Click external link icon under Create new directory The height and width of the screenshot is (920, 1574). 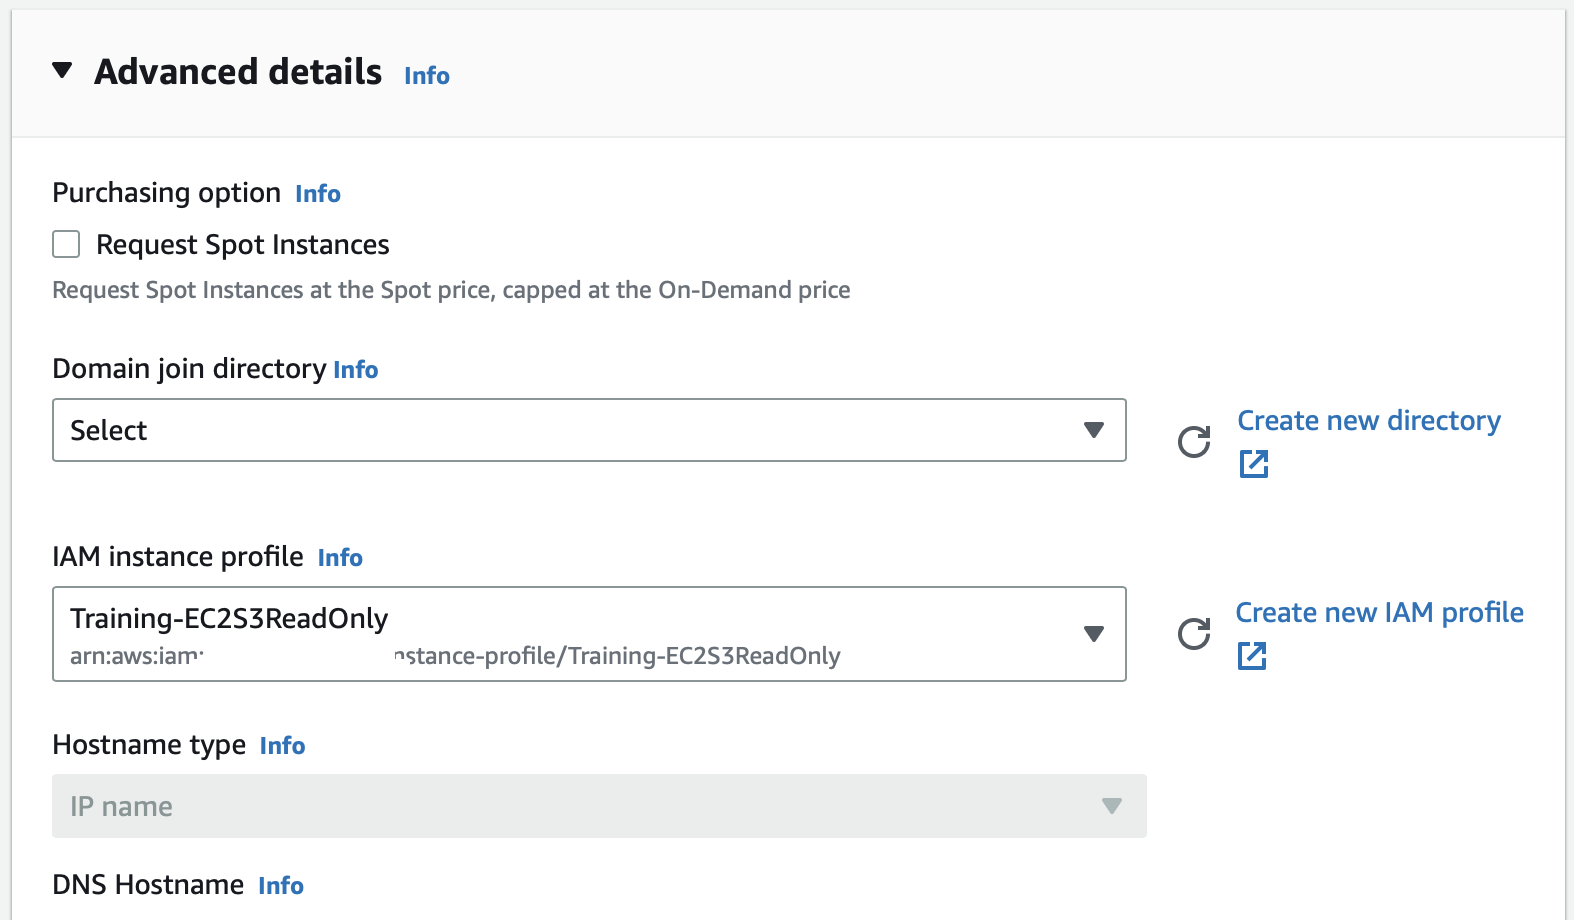pos(1253,464)
